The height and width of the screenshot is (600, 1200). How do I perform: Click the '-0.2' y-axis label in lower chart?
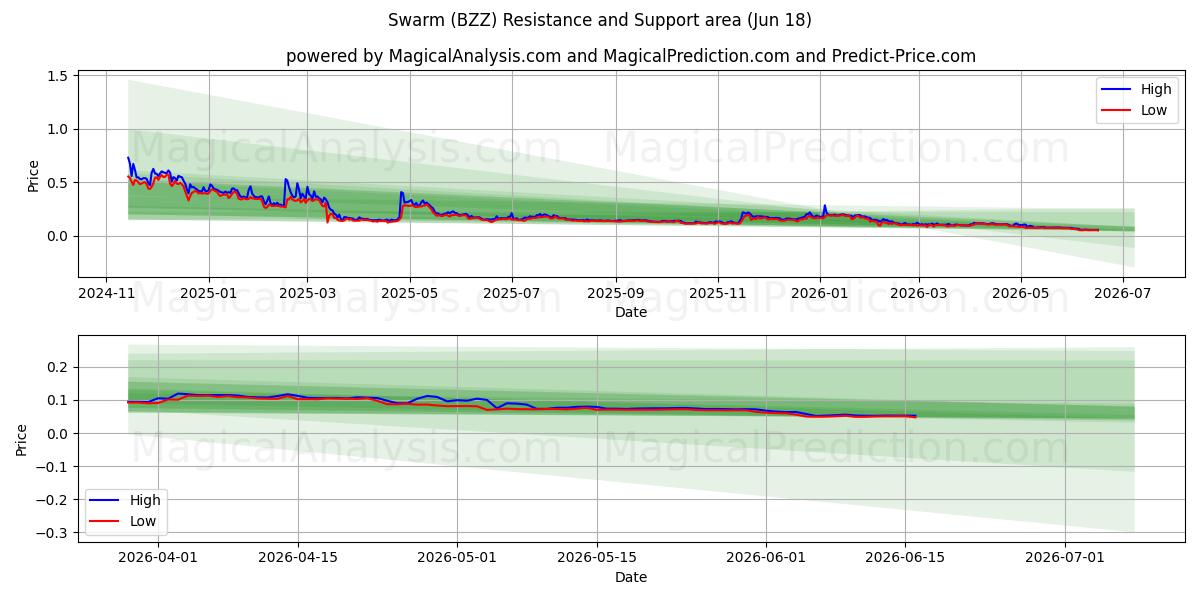[53, 500]
